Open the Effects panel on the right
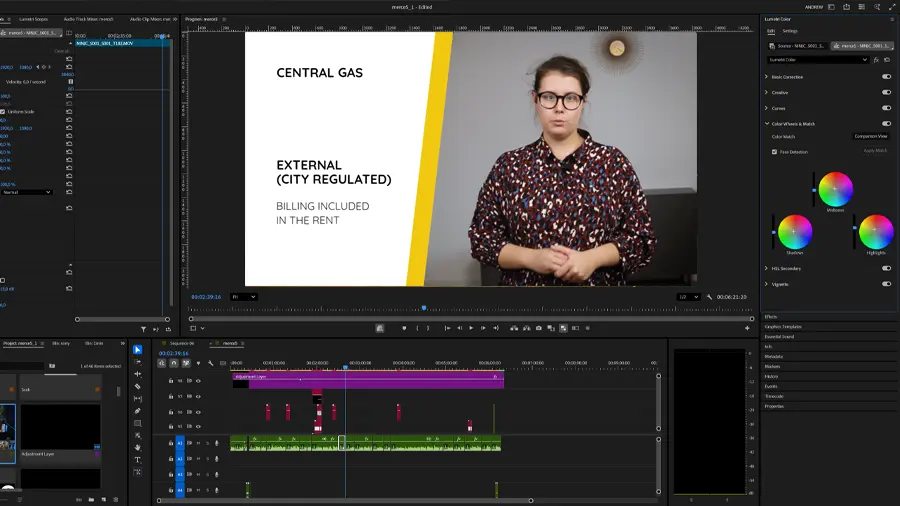Image resolution: width=900 pixels, height=506 pixels. click(771, 317)
